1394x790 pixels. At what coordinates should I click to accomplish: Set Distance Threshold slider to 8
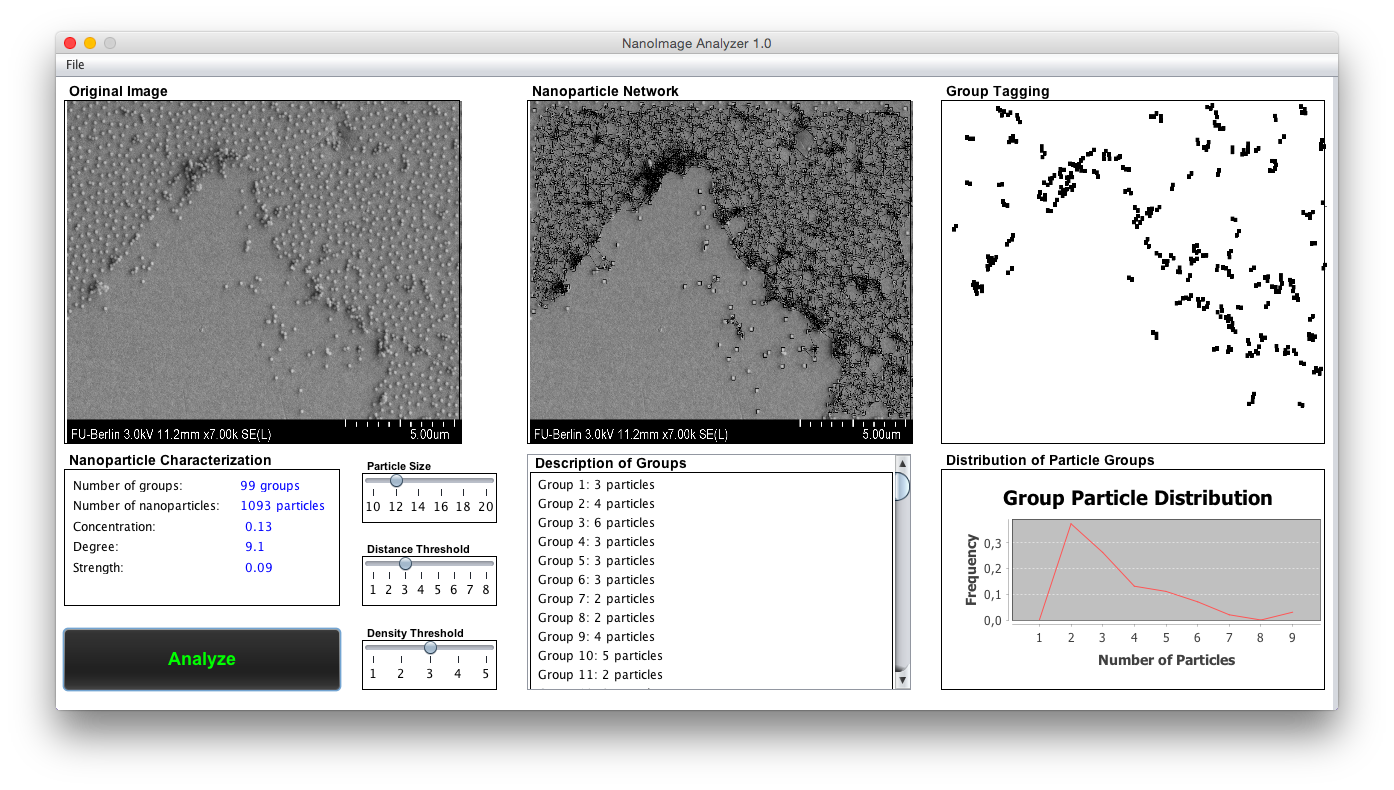coord(486,564)
